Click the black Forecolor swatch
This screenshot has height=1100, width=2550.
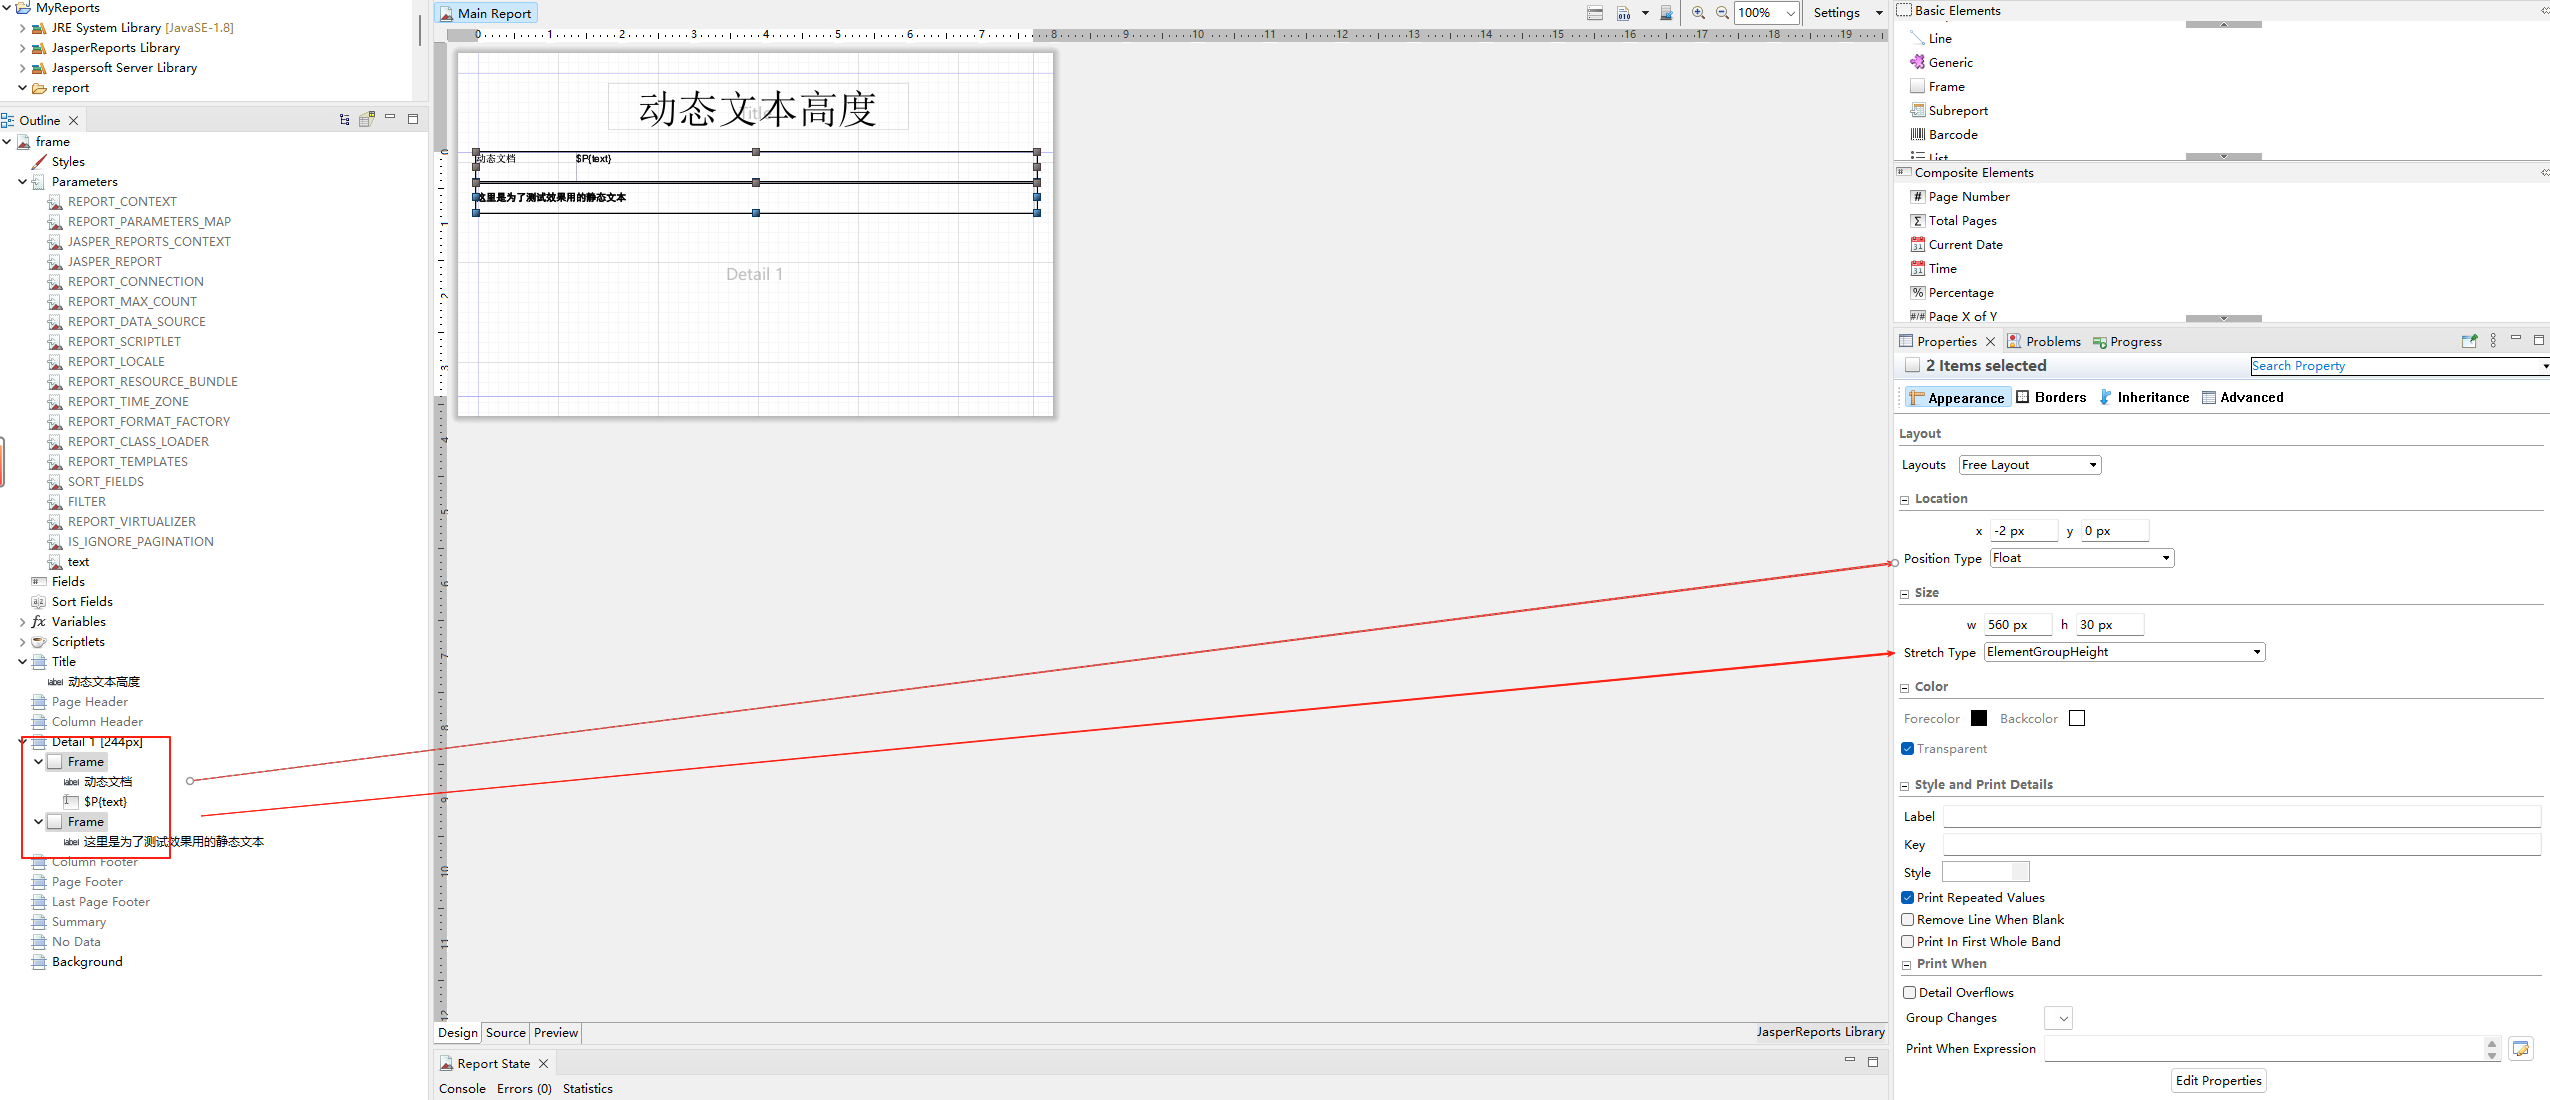[x=1978, y=718]
